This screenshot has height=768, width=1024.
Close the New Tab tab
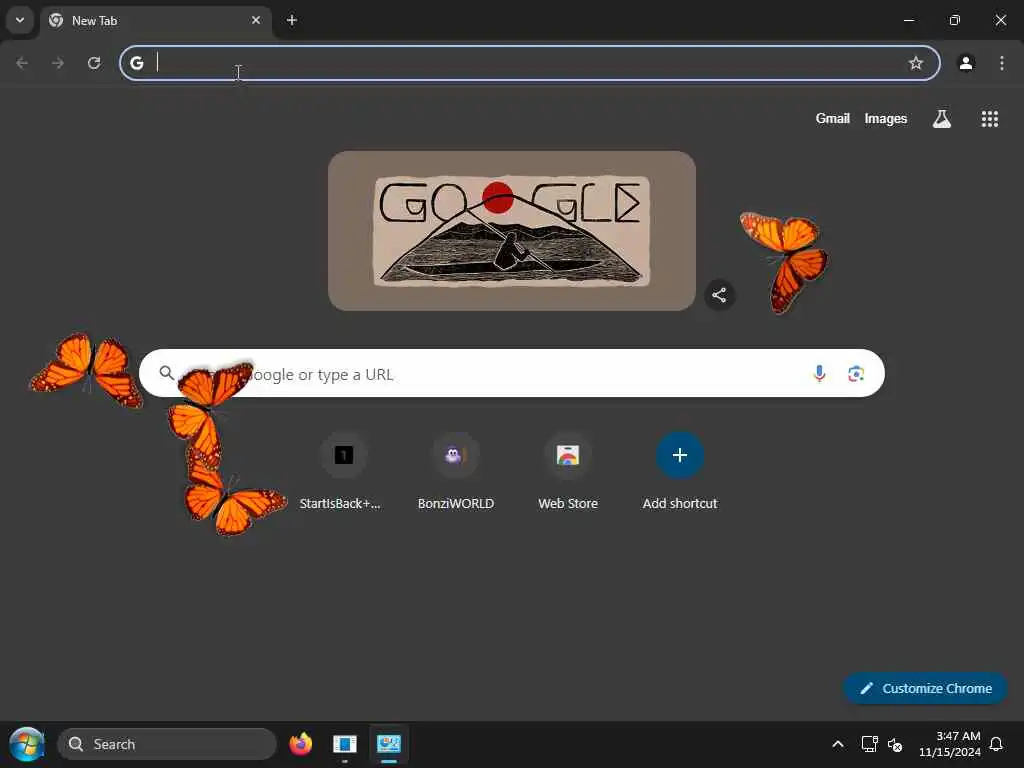[x=256, y=20]
